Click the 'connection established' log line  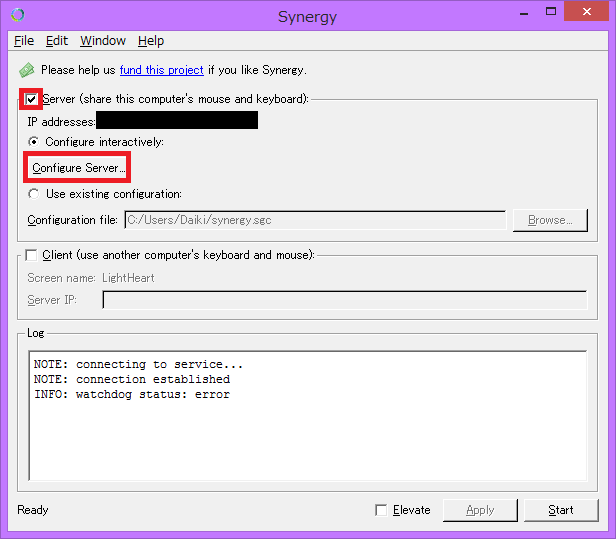pos(132,379)
